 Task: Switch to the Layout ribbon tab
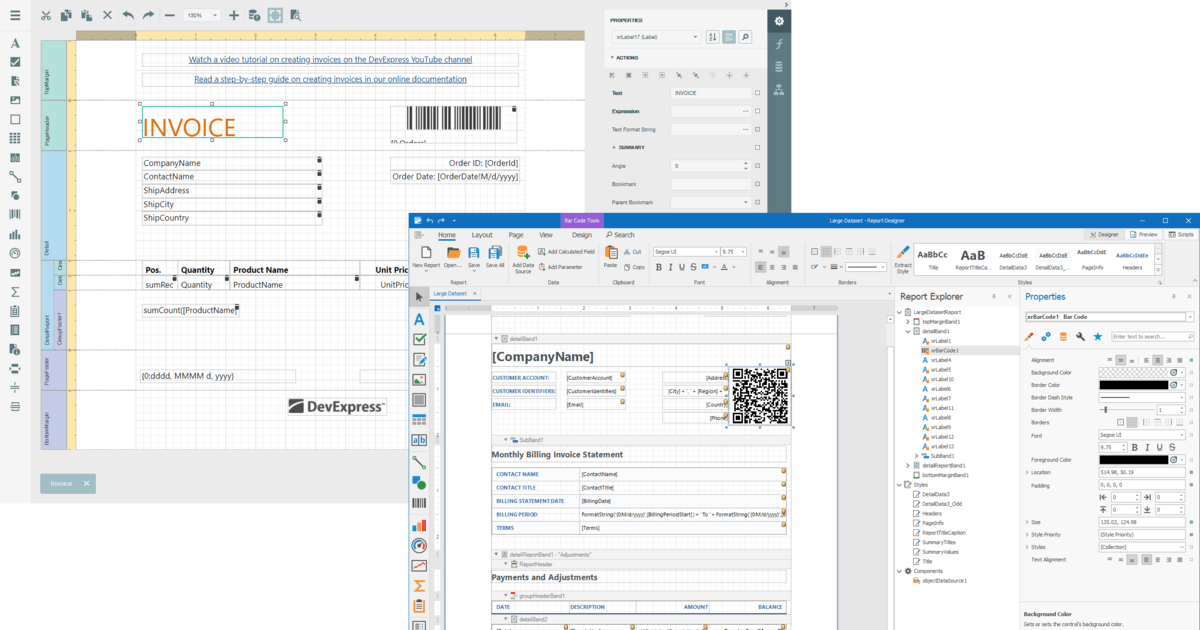(x=482, y=235)
